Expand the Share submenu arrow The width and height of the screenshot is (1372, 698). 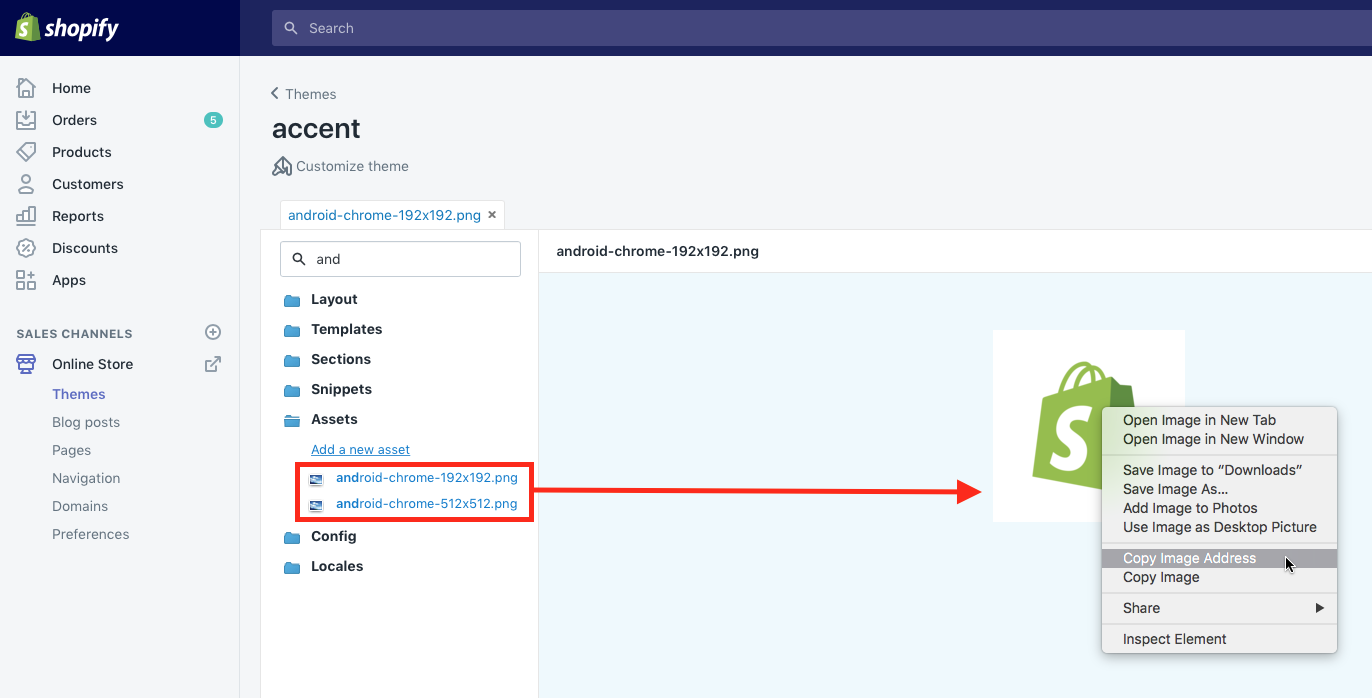coord(1318,607)
